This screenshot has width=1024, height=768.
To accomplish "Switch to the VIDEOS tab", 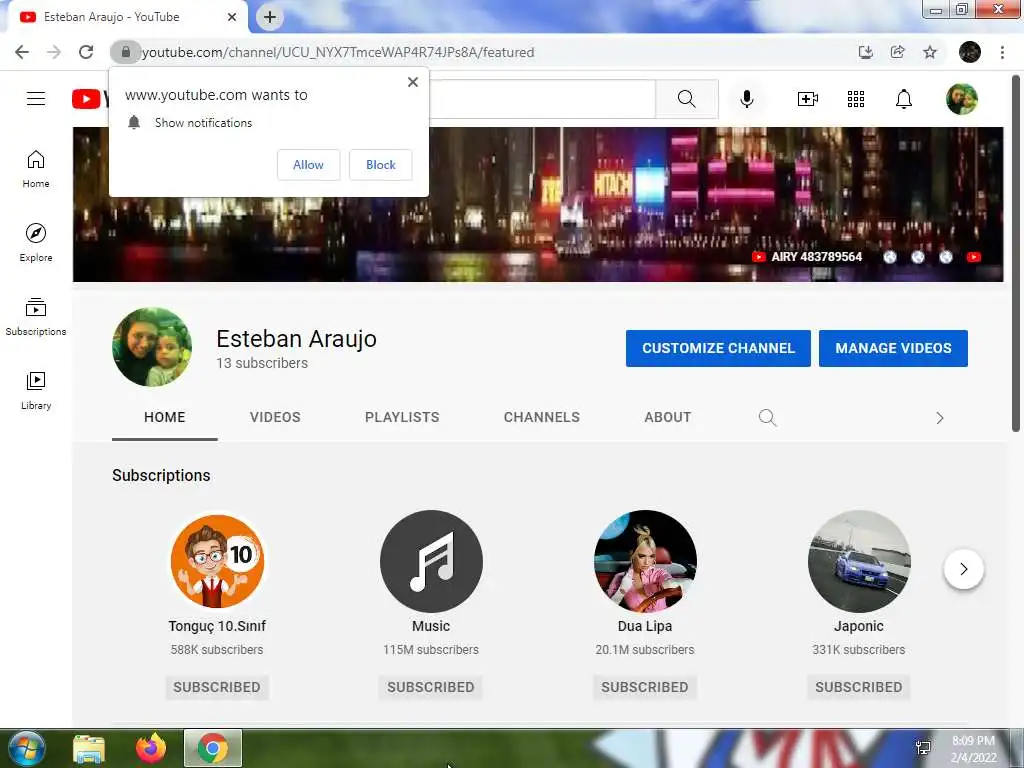I will pos(275,417).
